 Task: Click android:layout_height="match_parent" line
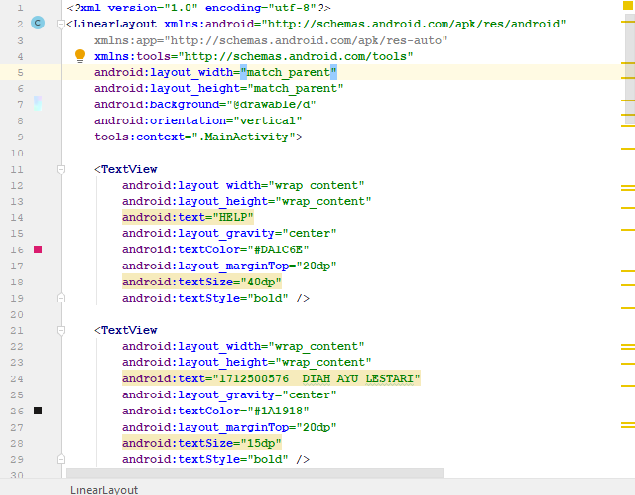pyautogui.click(x=219, y=88)
